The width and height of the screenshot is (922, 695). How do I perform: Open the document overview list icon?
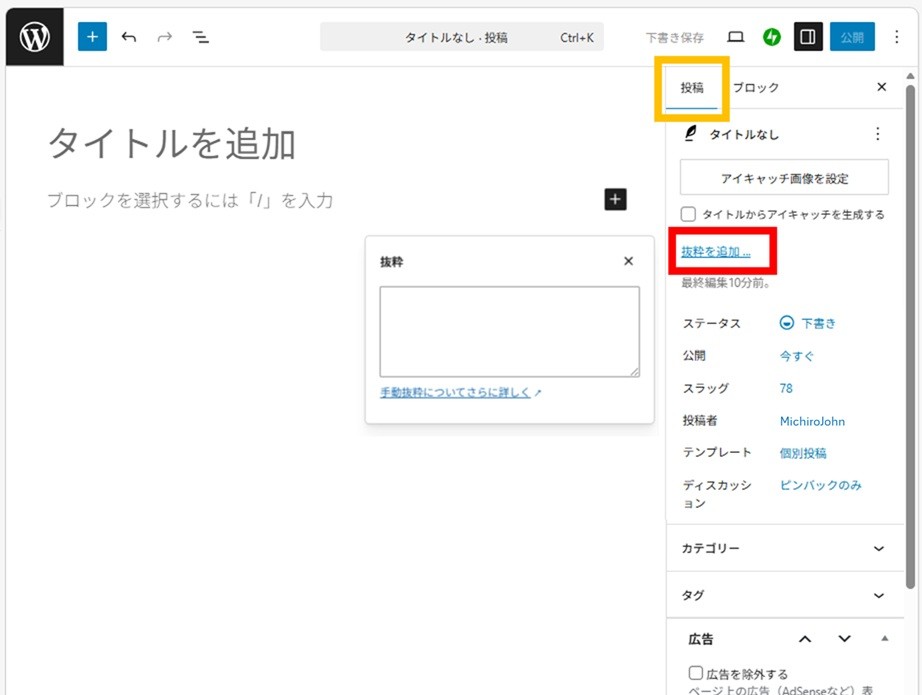[201, 37]
